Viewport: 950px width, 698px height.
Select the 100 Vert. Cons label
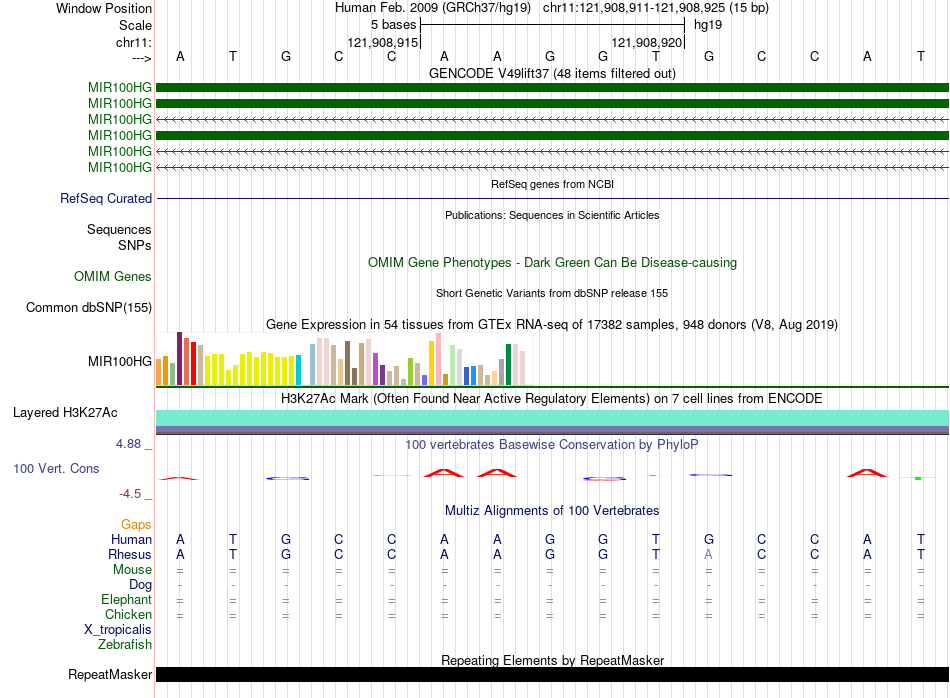pyautogui.click(x=56, y=468)
